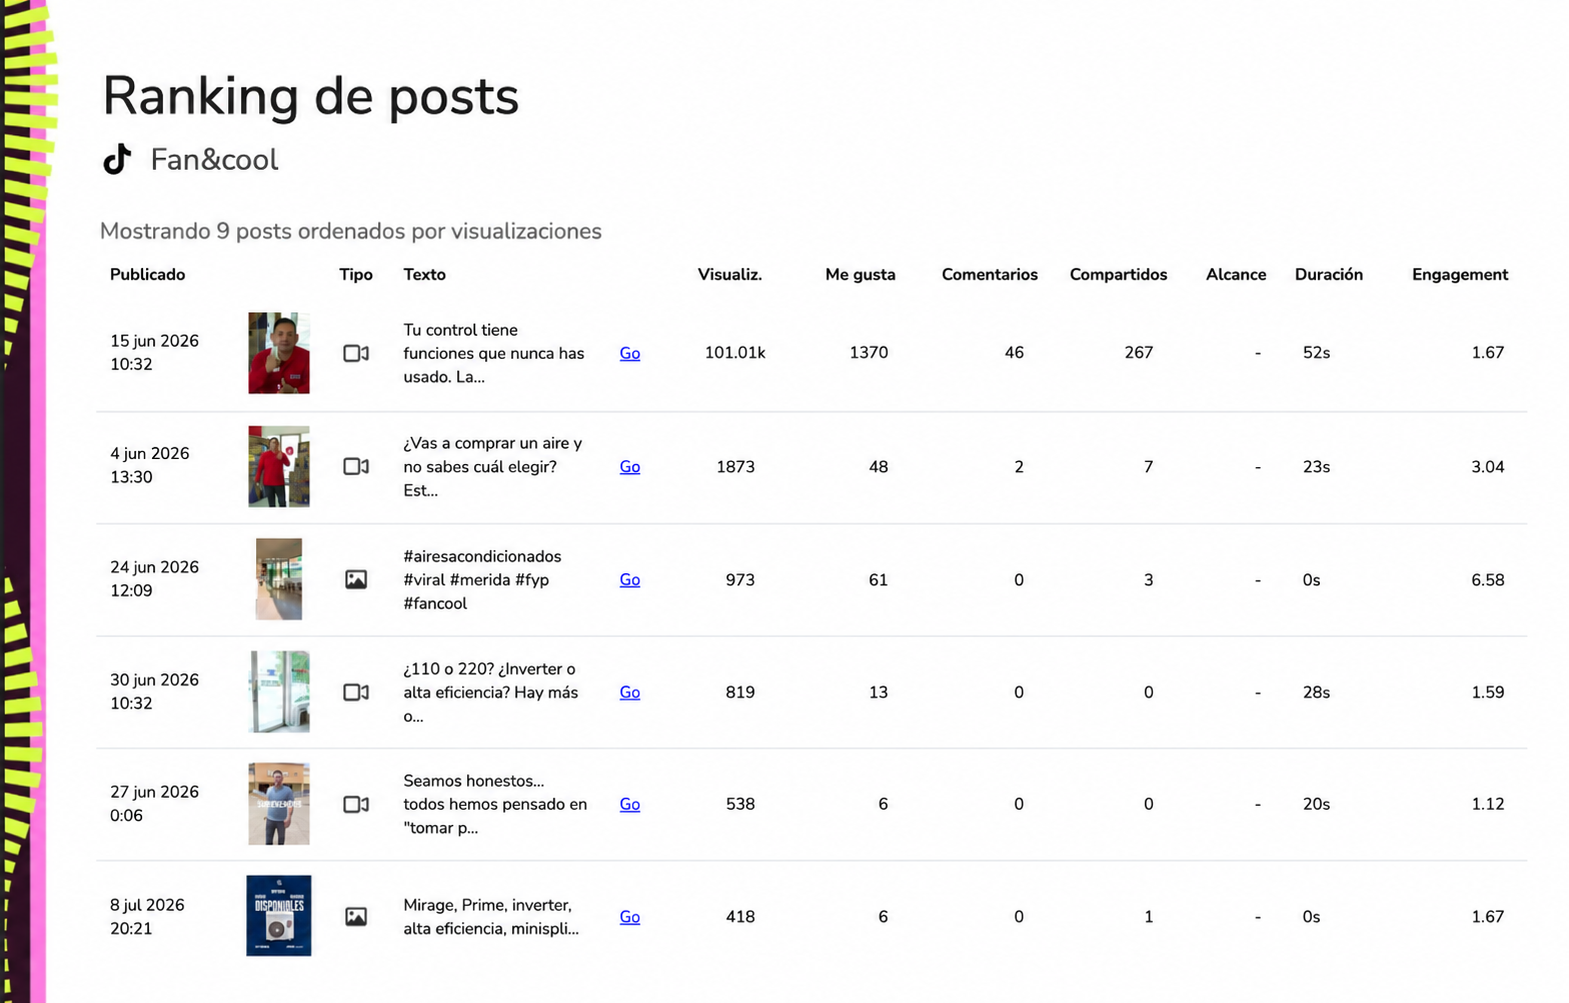This screenshot has height=1003, width=1569.
Task: Open thumbnail of 30 jun 2026 post
Action: [279, 692]
